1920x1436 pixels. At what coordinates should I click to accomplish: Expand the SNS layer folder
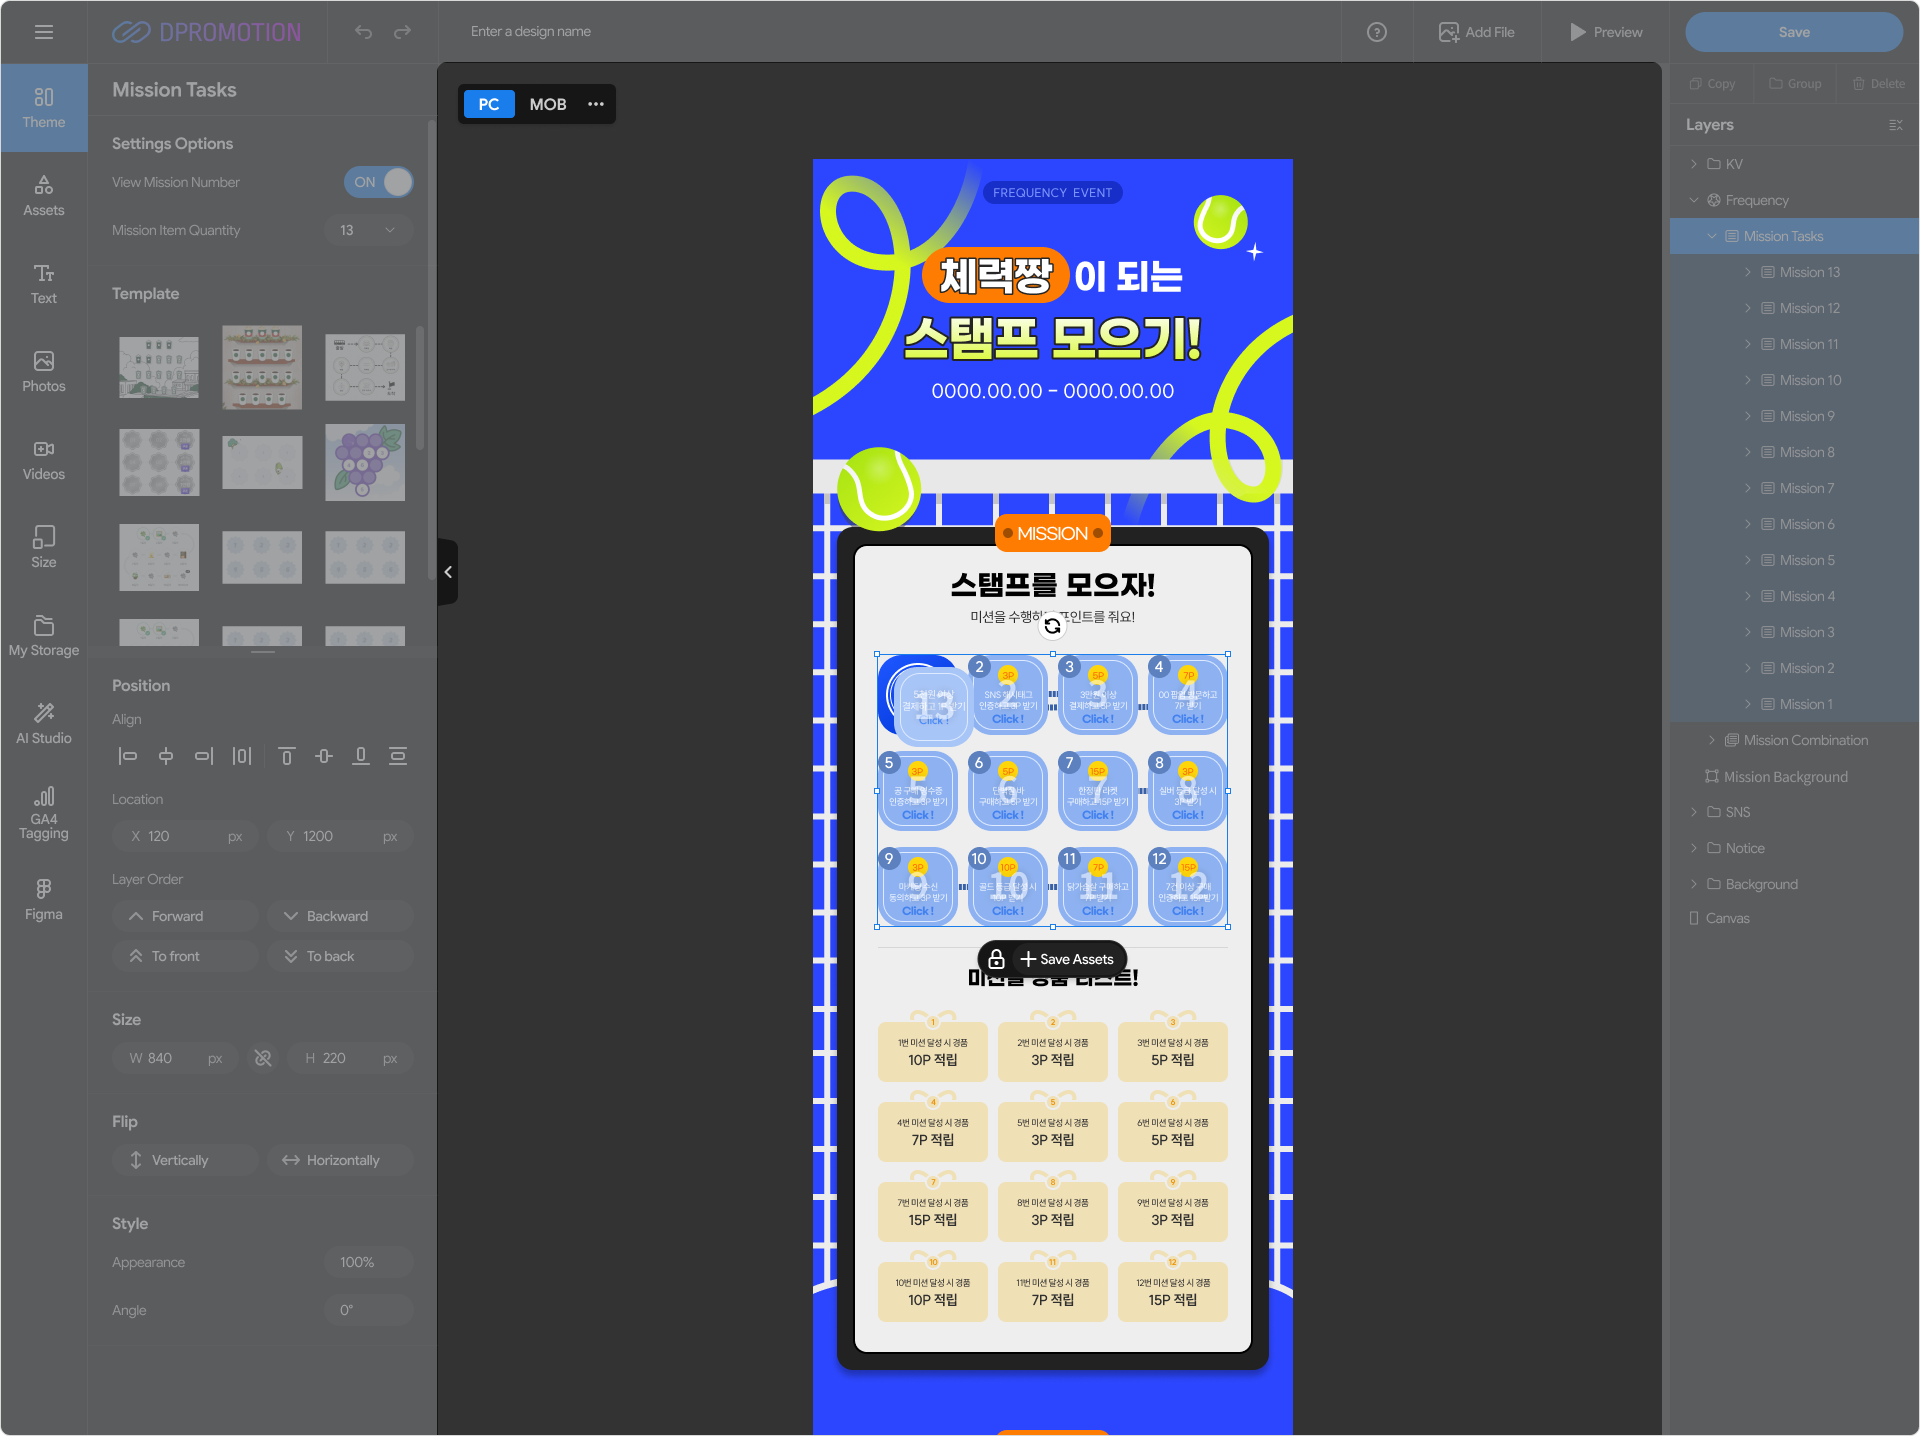click(x=1694, y=812)
